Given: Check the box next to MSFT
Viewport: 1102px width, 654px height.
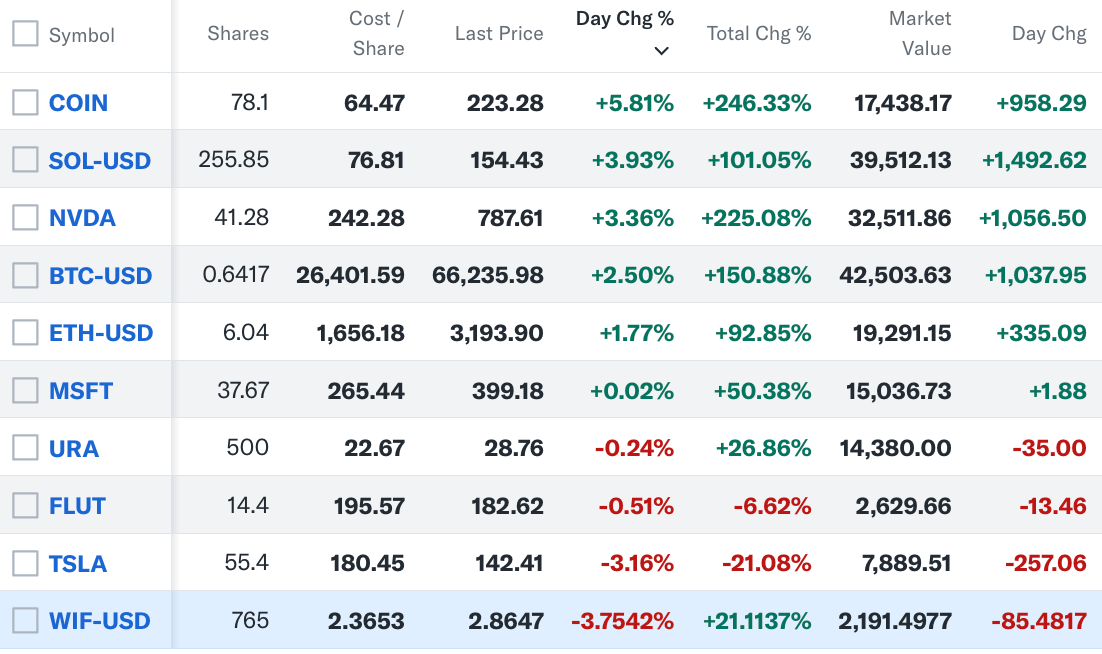Looking at the screenshot, I should click(x=25, y=390).
